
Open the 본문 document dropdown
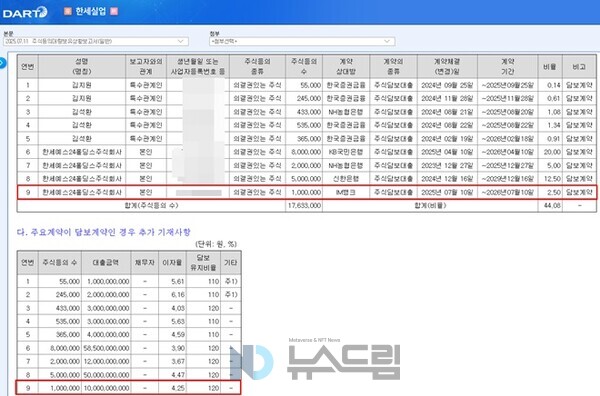[x=96, y=41]
